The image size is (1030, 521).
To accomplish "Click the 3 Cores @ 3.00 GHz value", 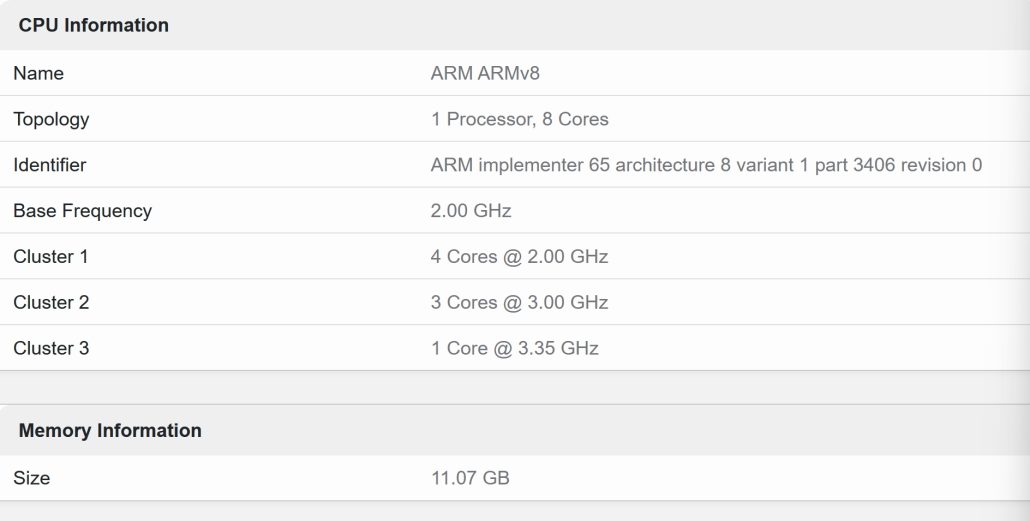I will point(519,302).
